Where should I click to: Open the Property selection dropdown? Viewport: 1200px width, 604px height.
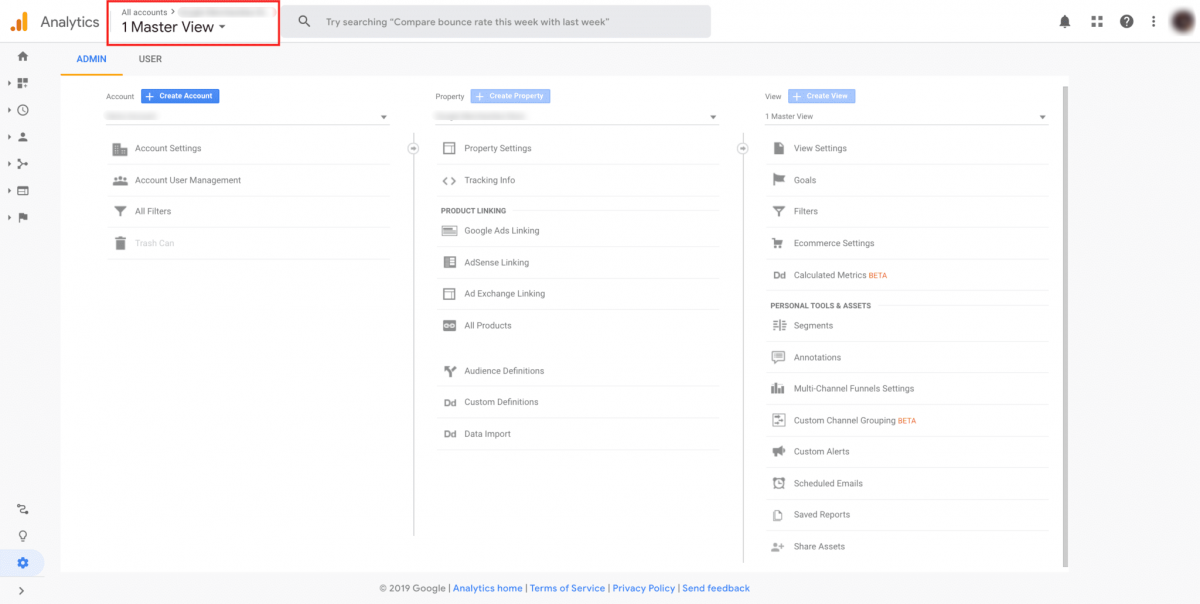[576, 117]
